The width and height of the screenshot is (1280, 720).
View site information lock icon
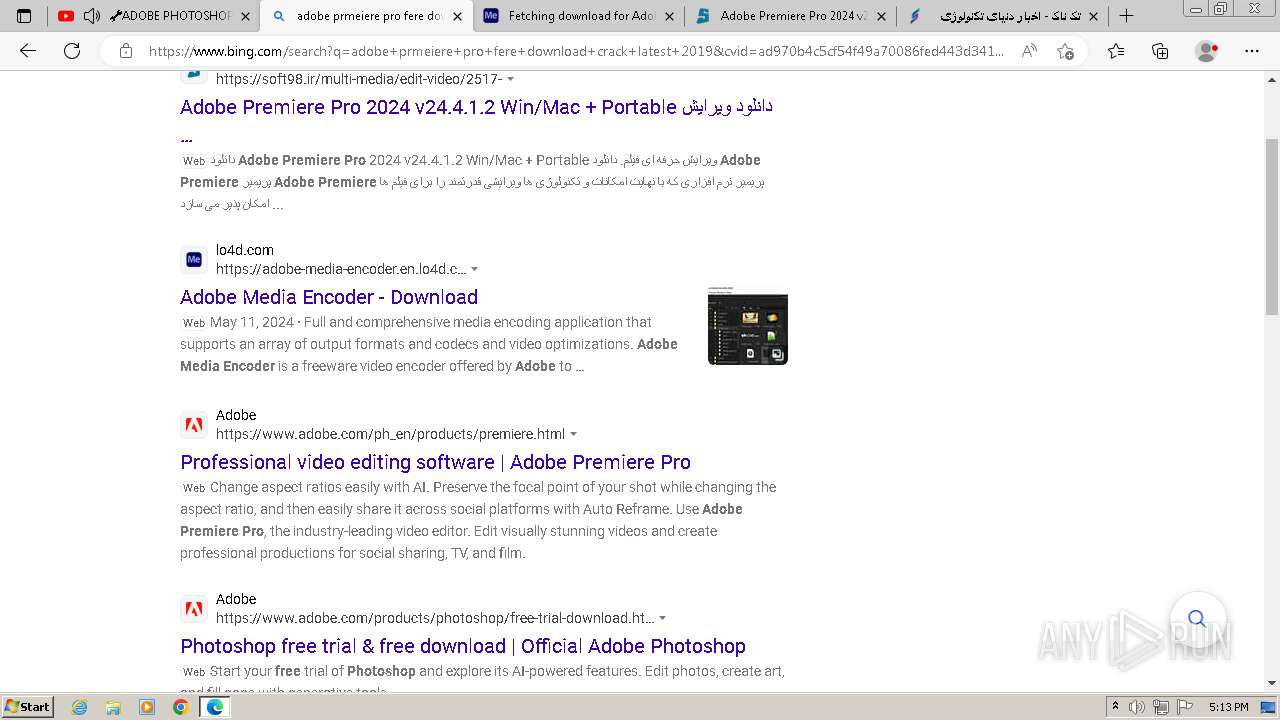click(125, 51)
